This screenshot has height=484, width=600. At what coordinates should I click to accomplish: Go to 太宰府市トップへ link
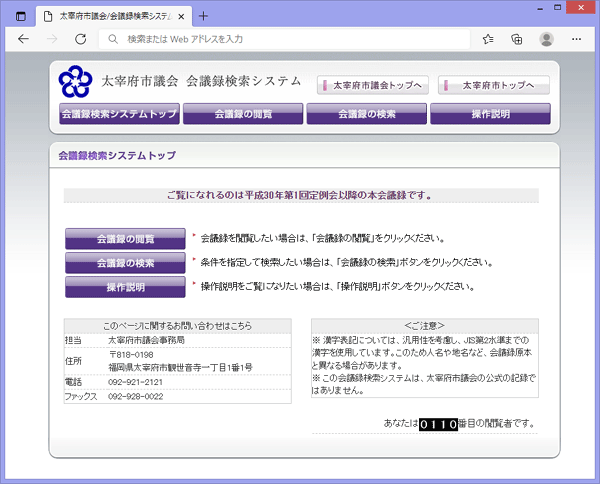click(x=494, y=85)
